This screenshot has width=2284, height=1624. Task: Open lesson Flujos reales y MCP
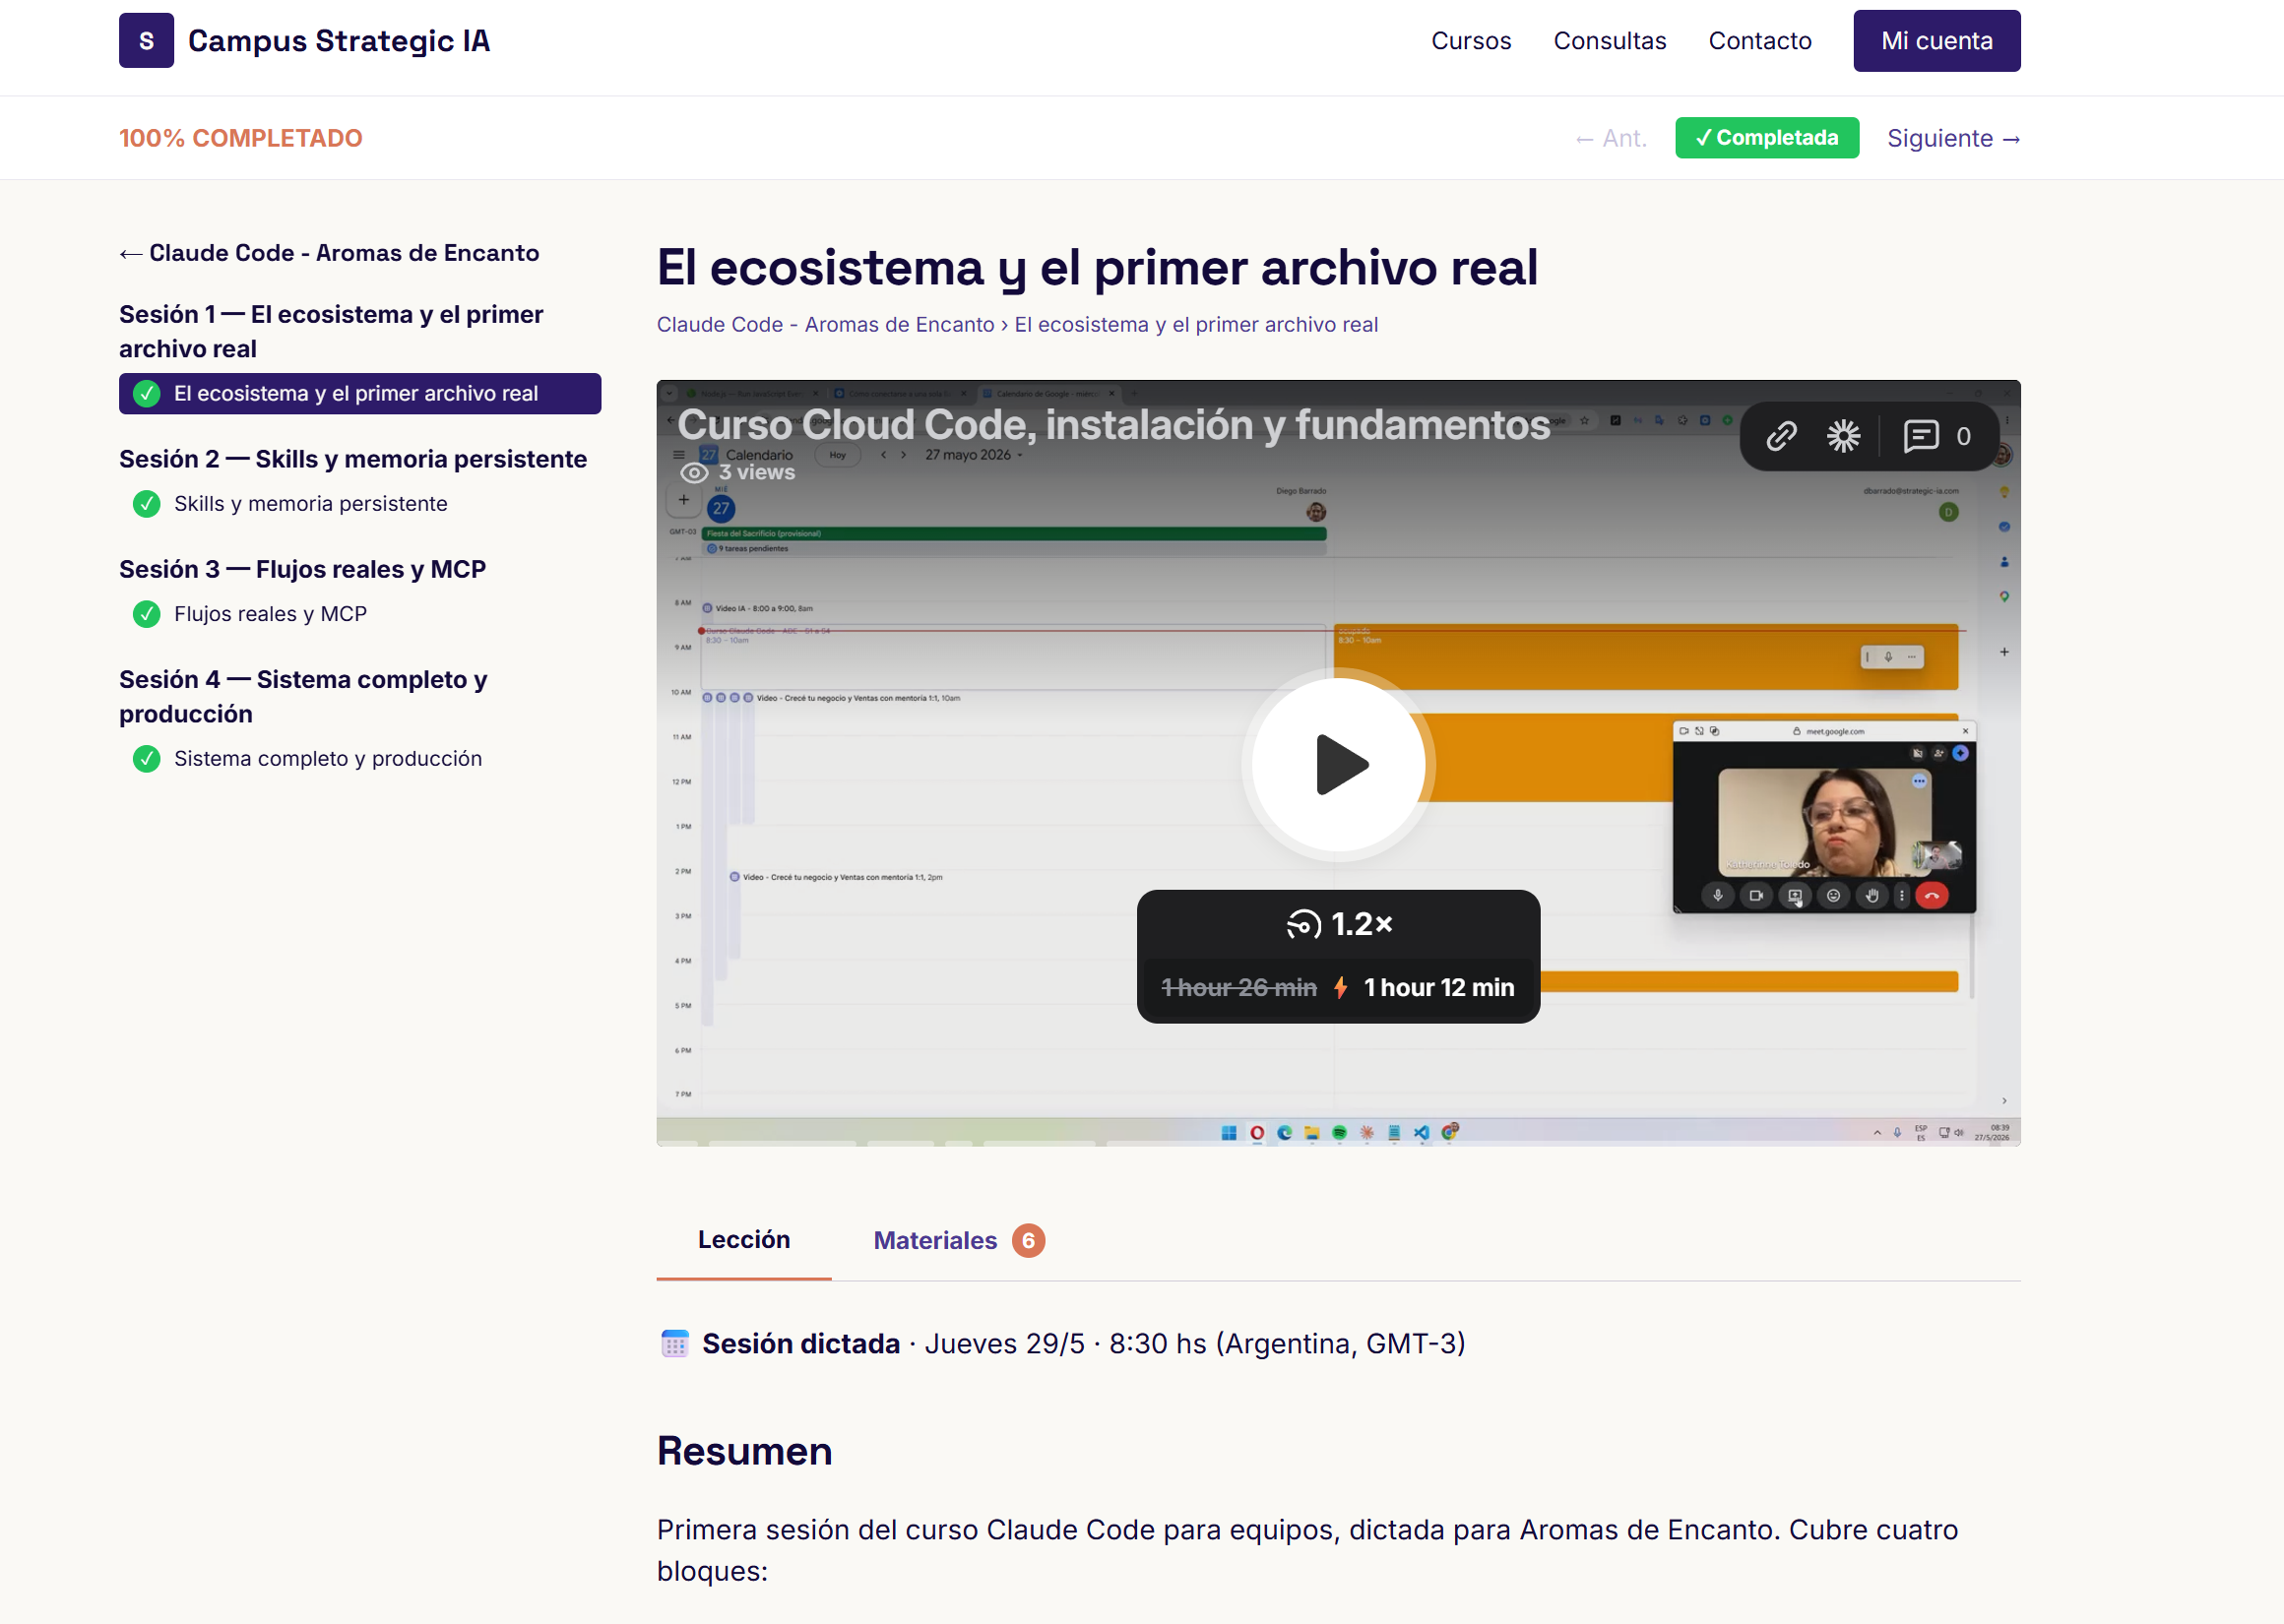tap(270, 614)
